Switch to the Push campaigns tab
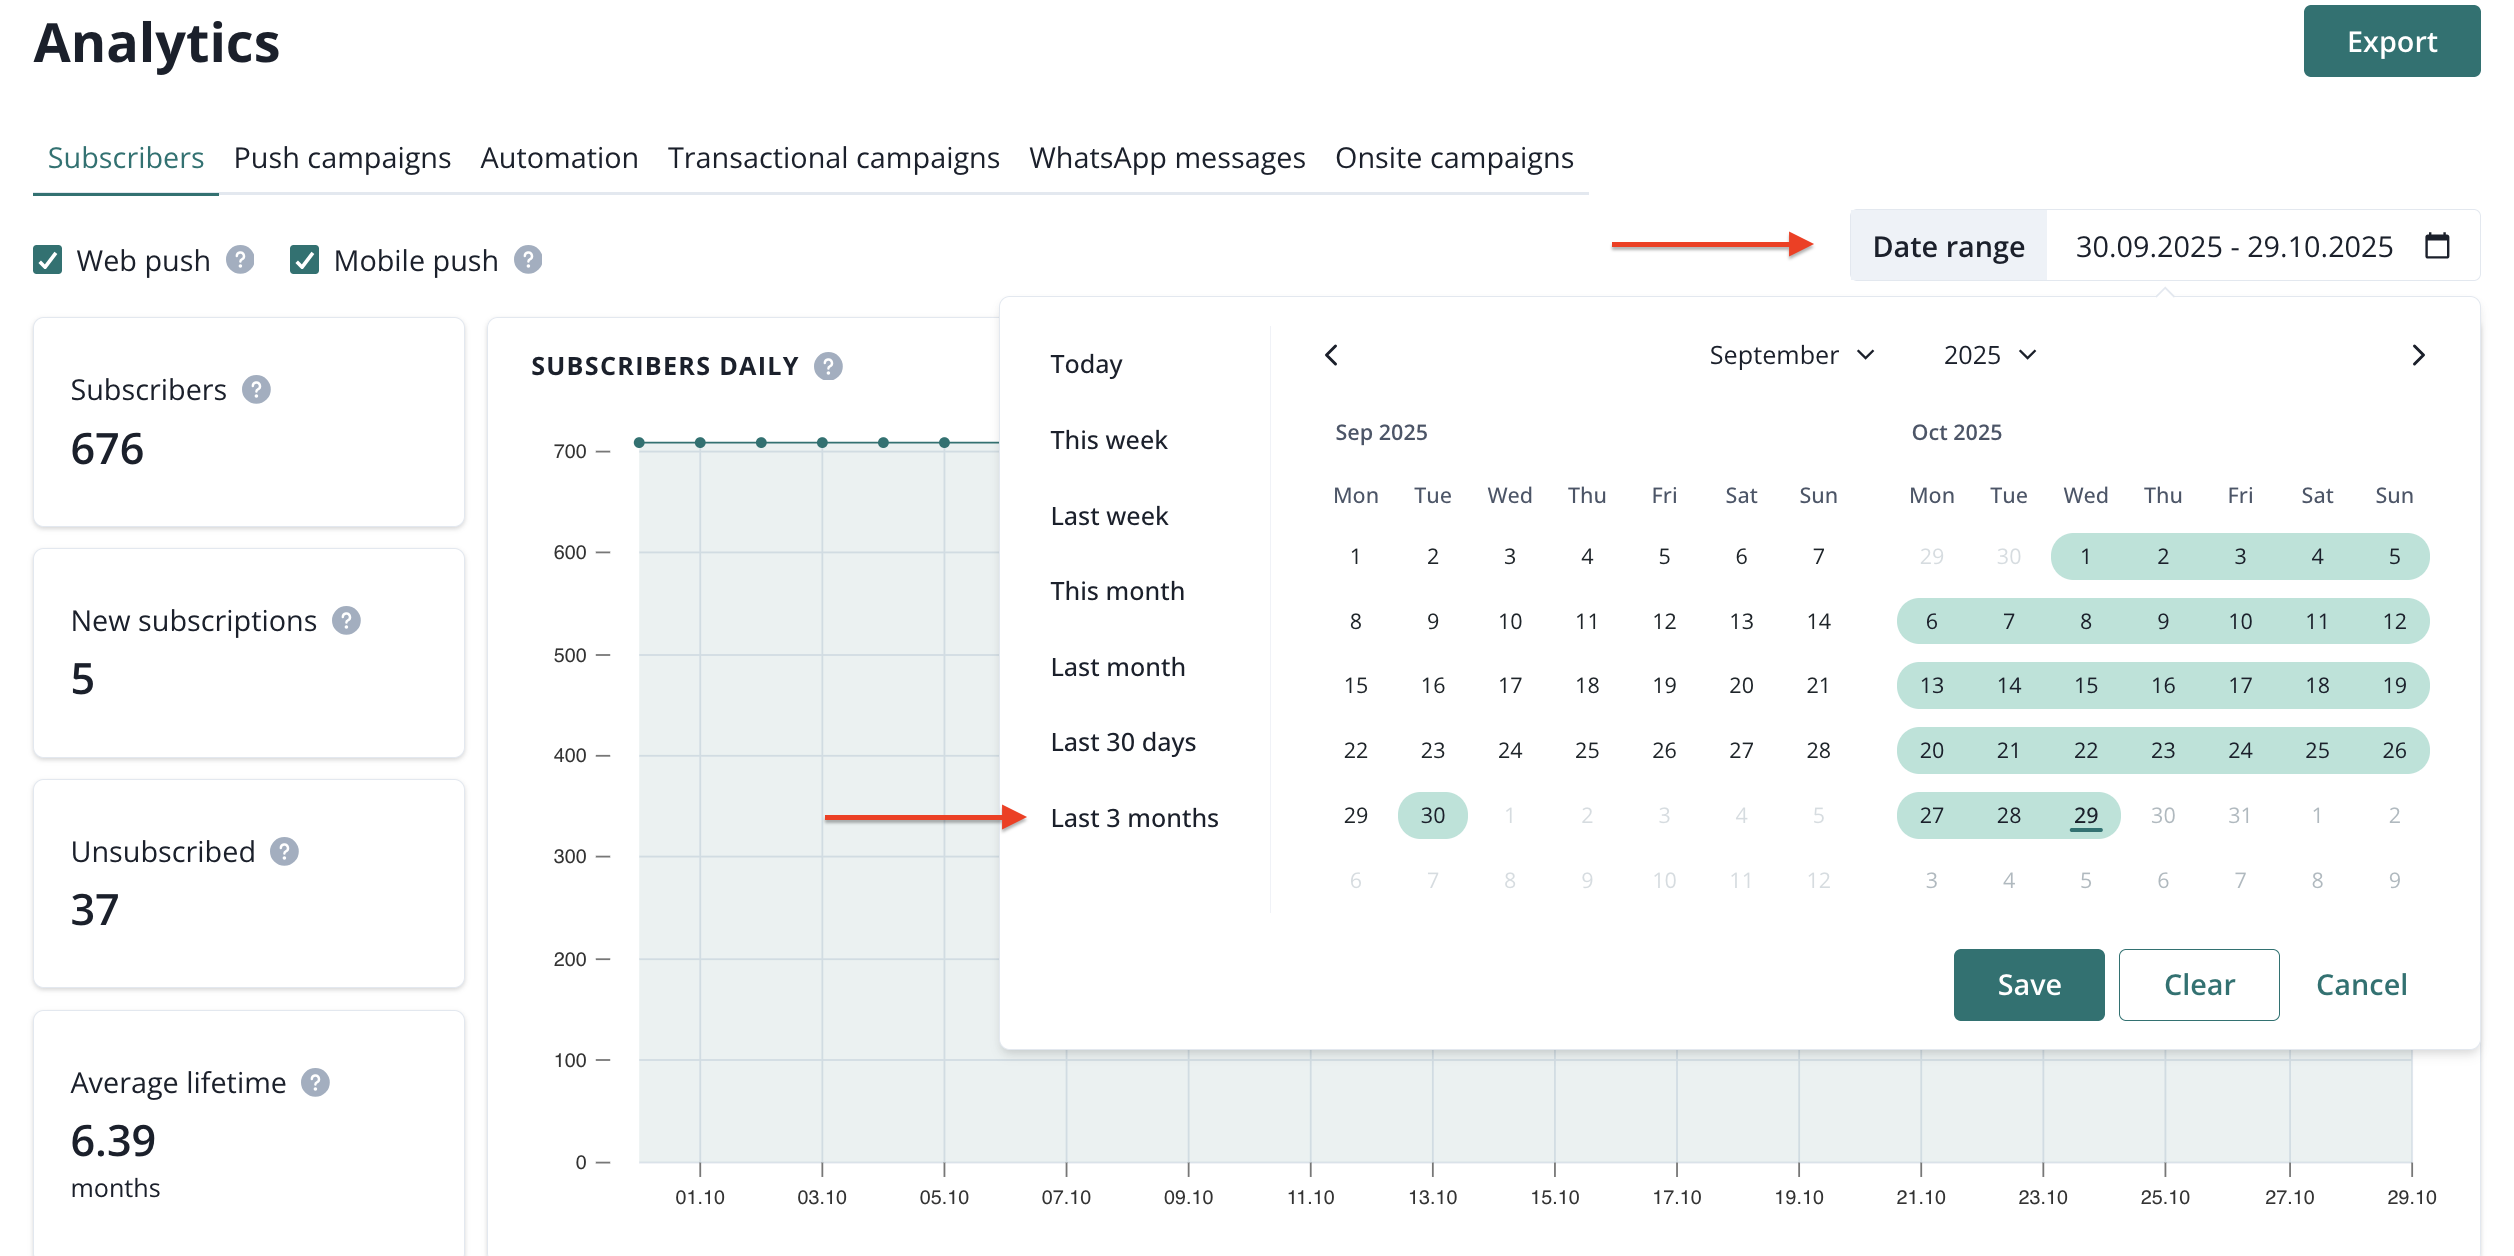The image size is (2514, 1256). click(x=342, y=158)
